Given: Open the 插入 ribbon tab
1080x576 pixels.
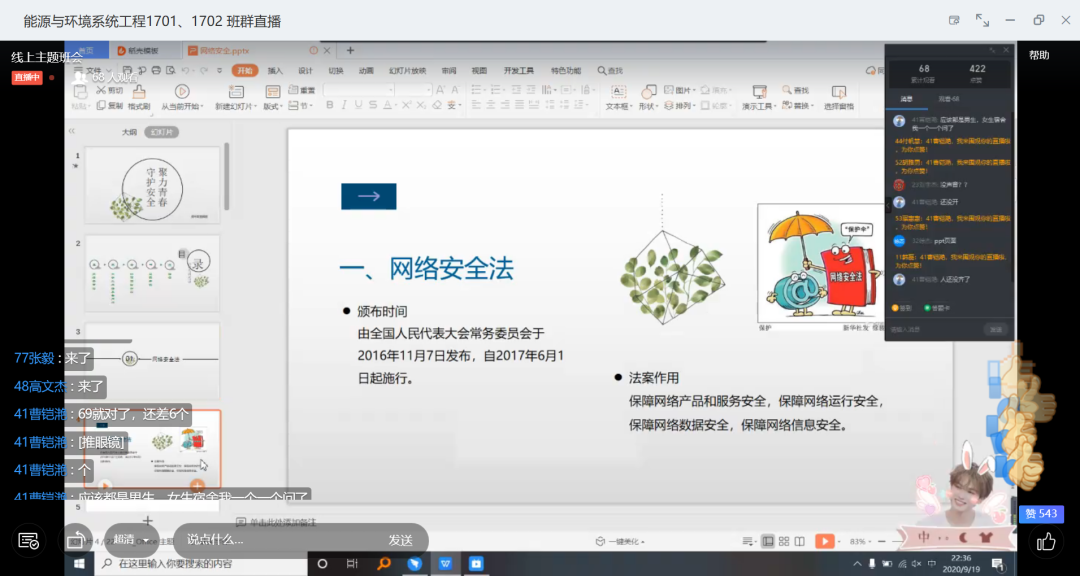Looking at the screenshot, I should click(275, 71).
